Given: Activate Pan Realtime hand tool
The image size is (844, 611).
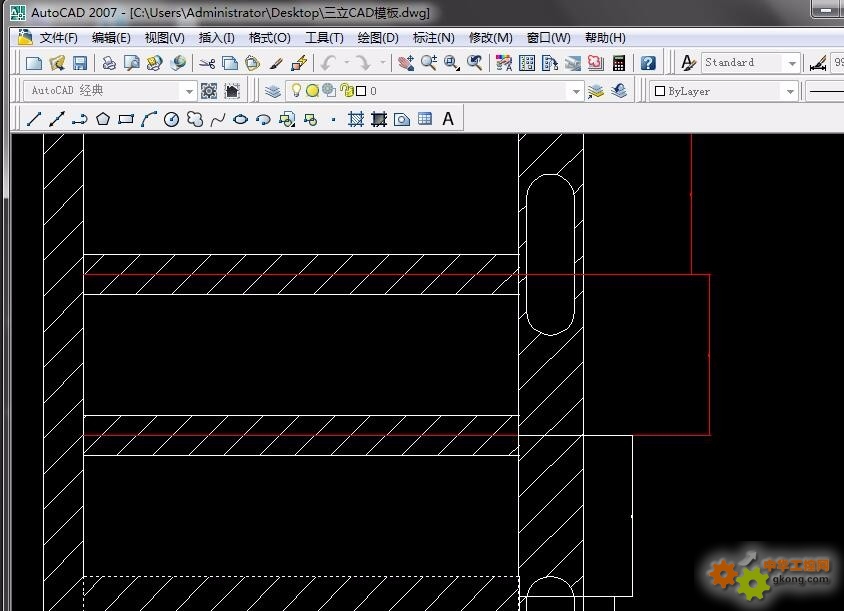Looking at the screenshot, I should tap(406, 64).
